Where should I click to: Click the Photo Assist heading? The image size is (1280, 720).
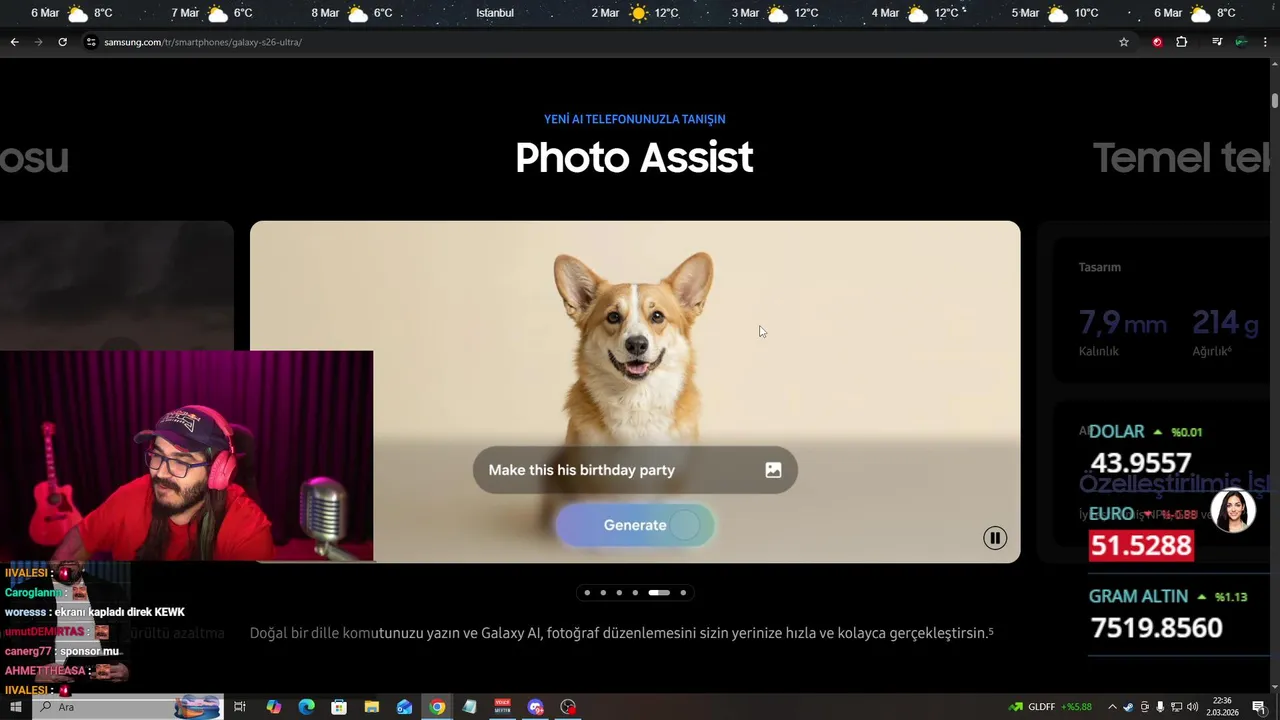point(634,158)
